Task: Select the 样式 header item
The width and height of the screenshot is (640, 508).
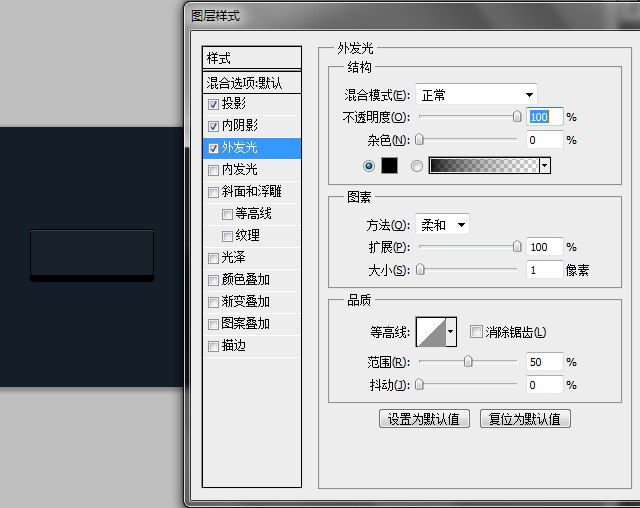Action: (252, 58)
